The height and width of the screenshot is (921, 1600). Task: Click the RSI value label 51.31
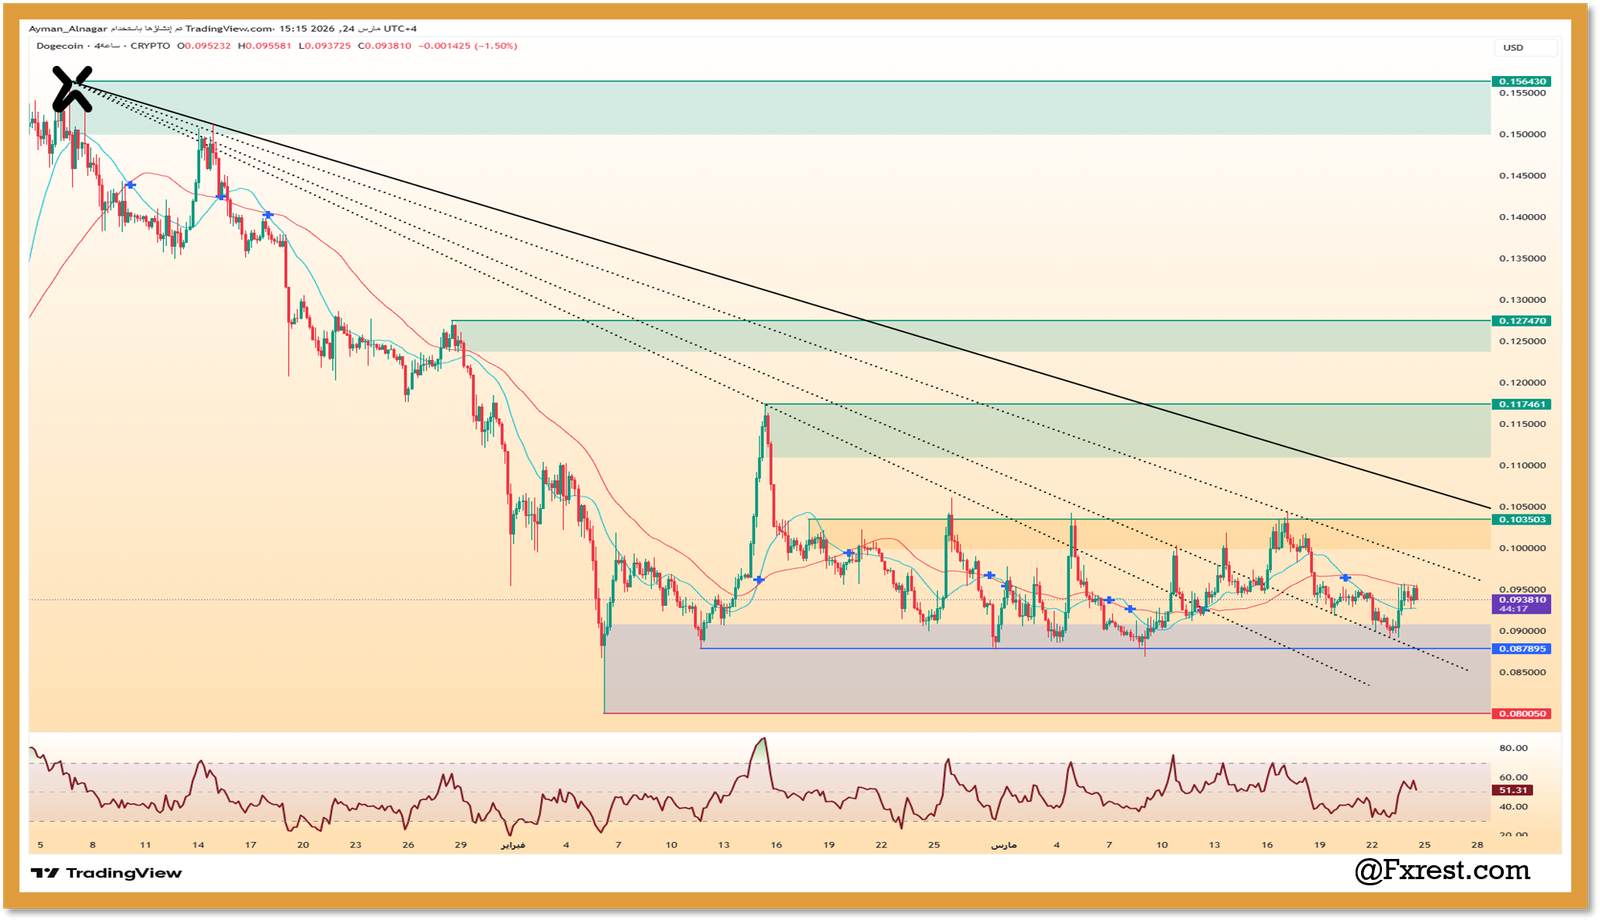[x=1514, y=790]
